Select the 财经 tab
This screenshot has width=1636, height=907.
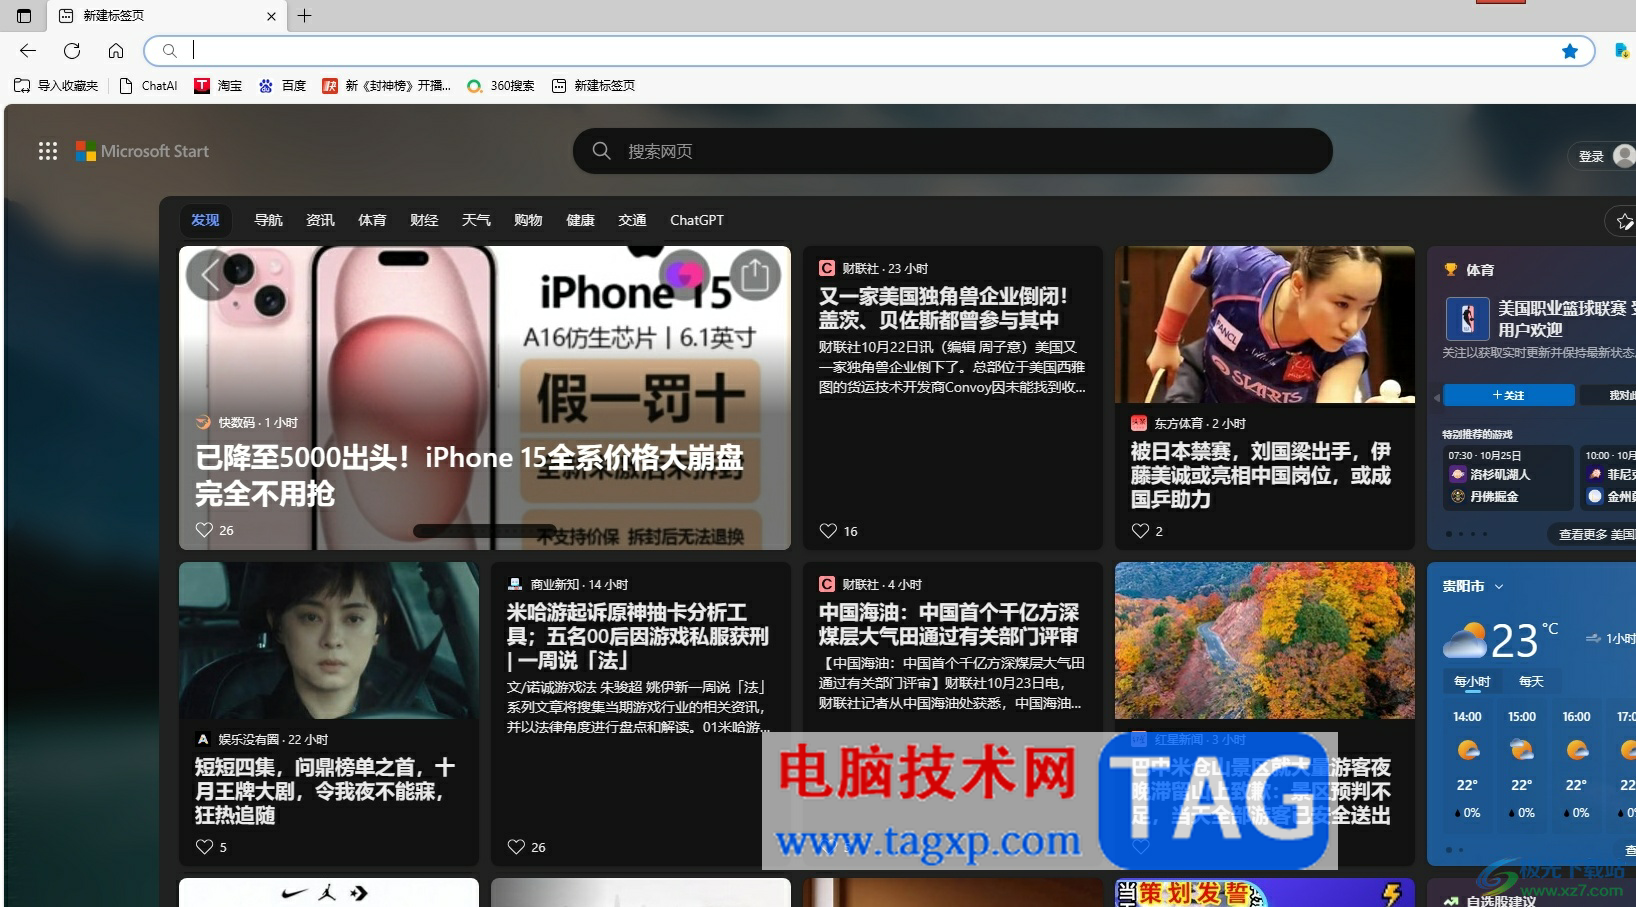coord(424,220)
